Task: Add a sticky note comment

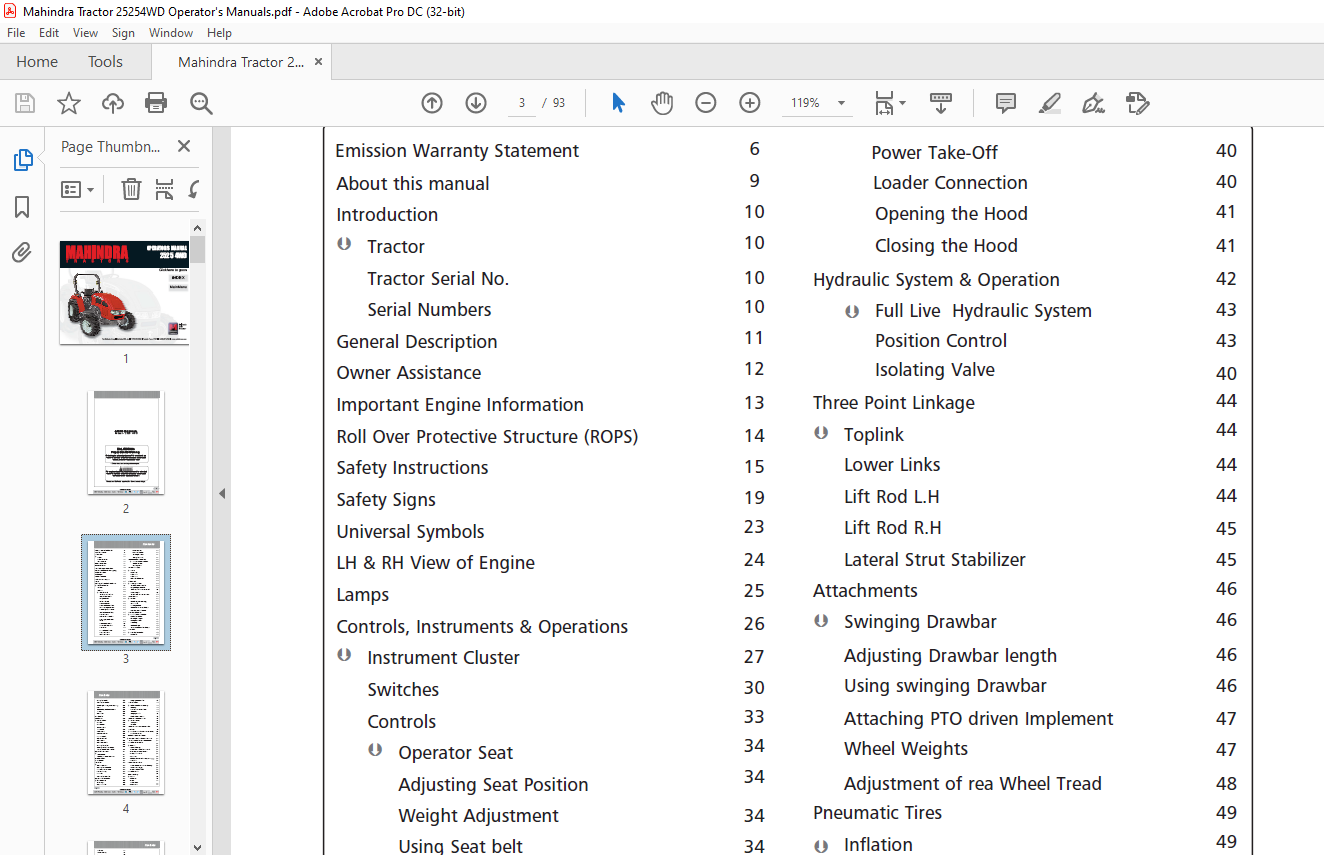Action: 1006,103
